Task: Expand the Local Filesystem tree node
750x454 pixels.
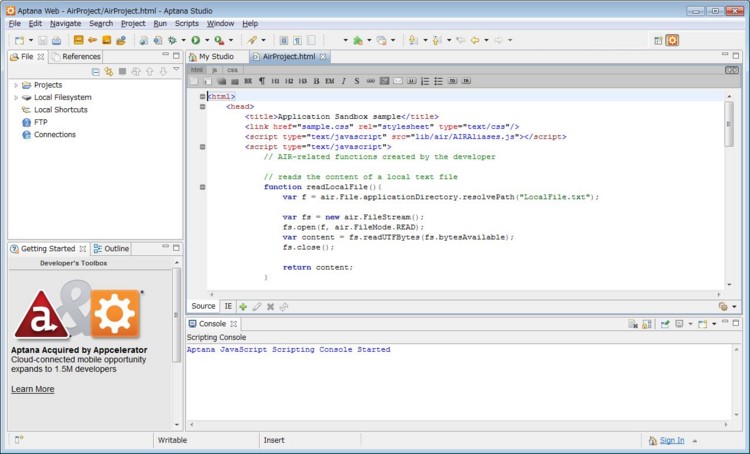Action: click(16, 98)
